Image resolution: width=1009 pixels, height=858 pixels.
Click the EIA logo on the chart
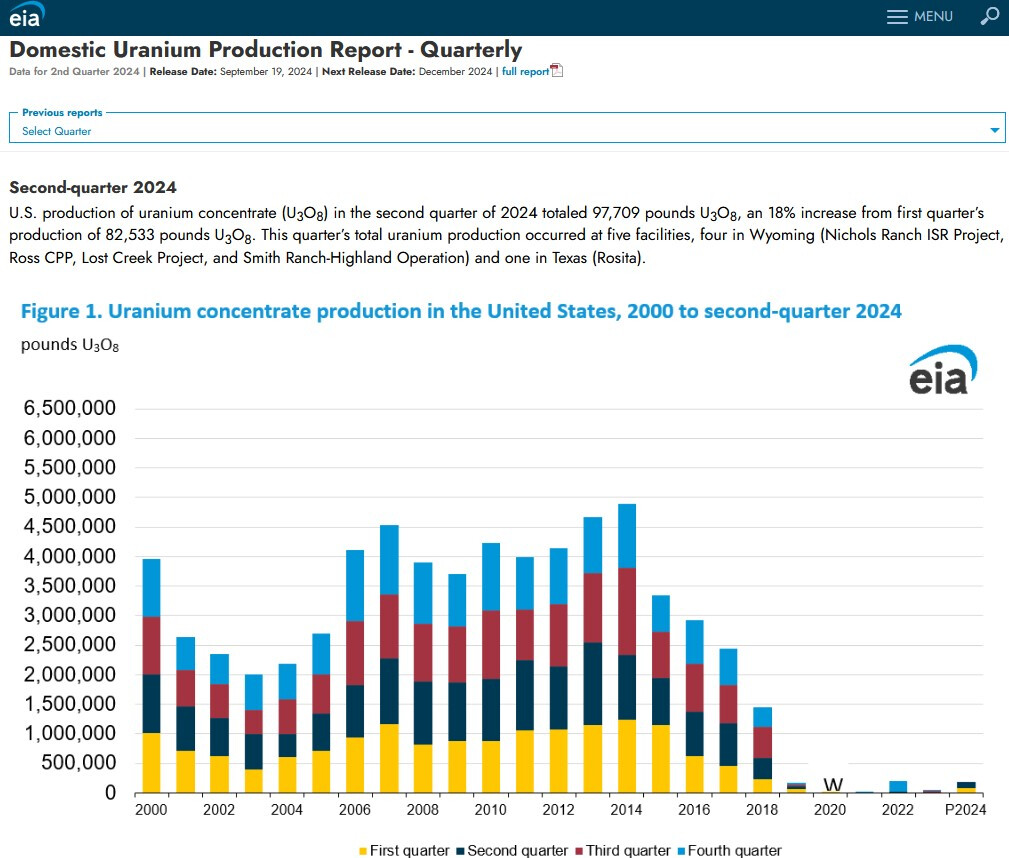(x=943, y=370)
